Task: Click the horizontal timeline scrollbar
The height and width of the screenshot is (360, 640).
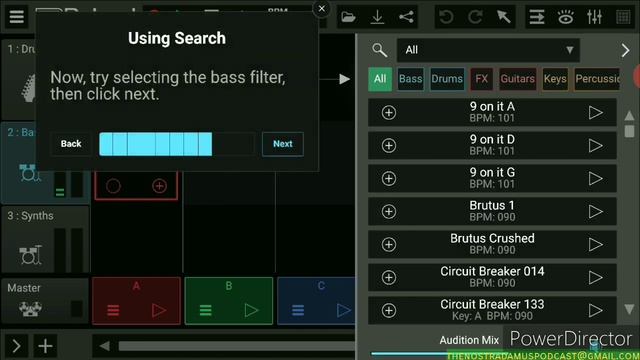Action: pos(237,346)
